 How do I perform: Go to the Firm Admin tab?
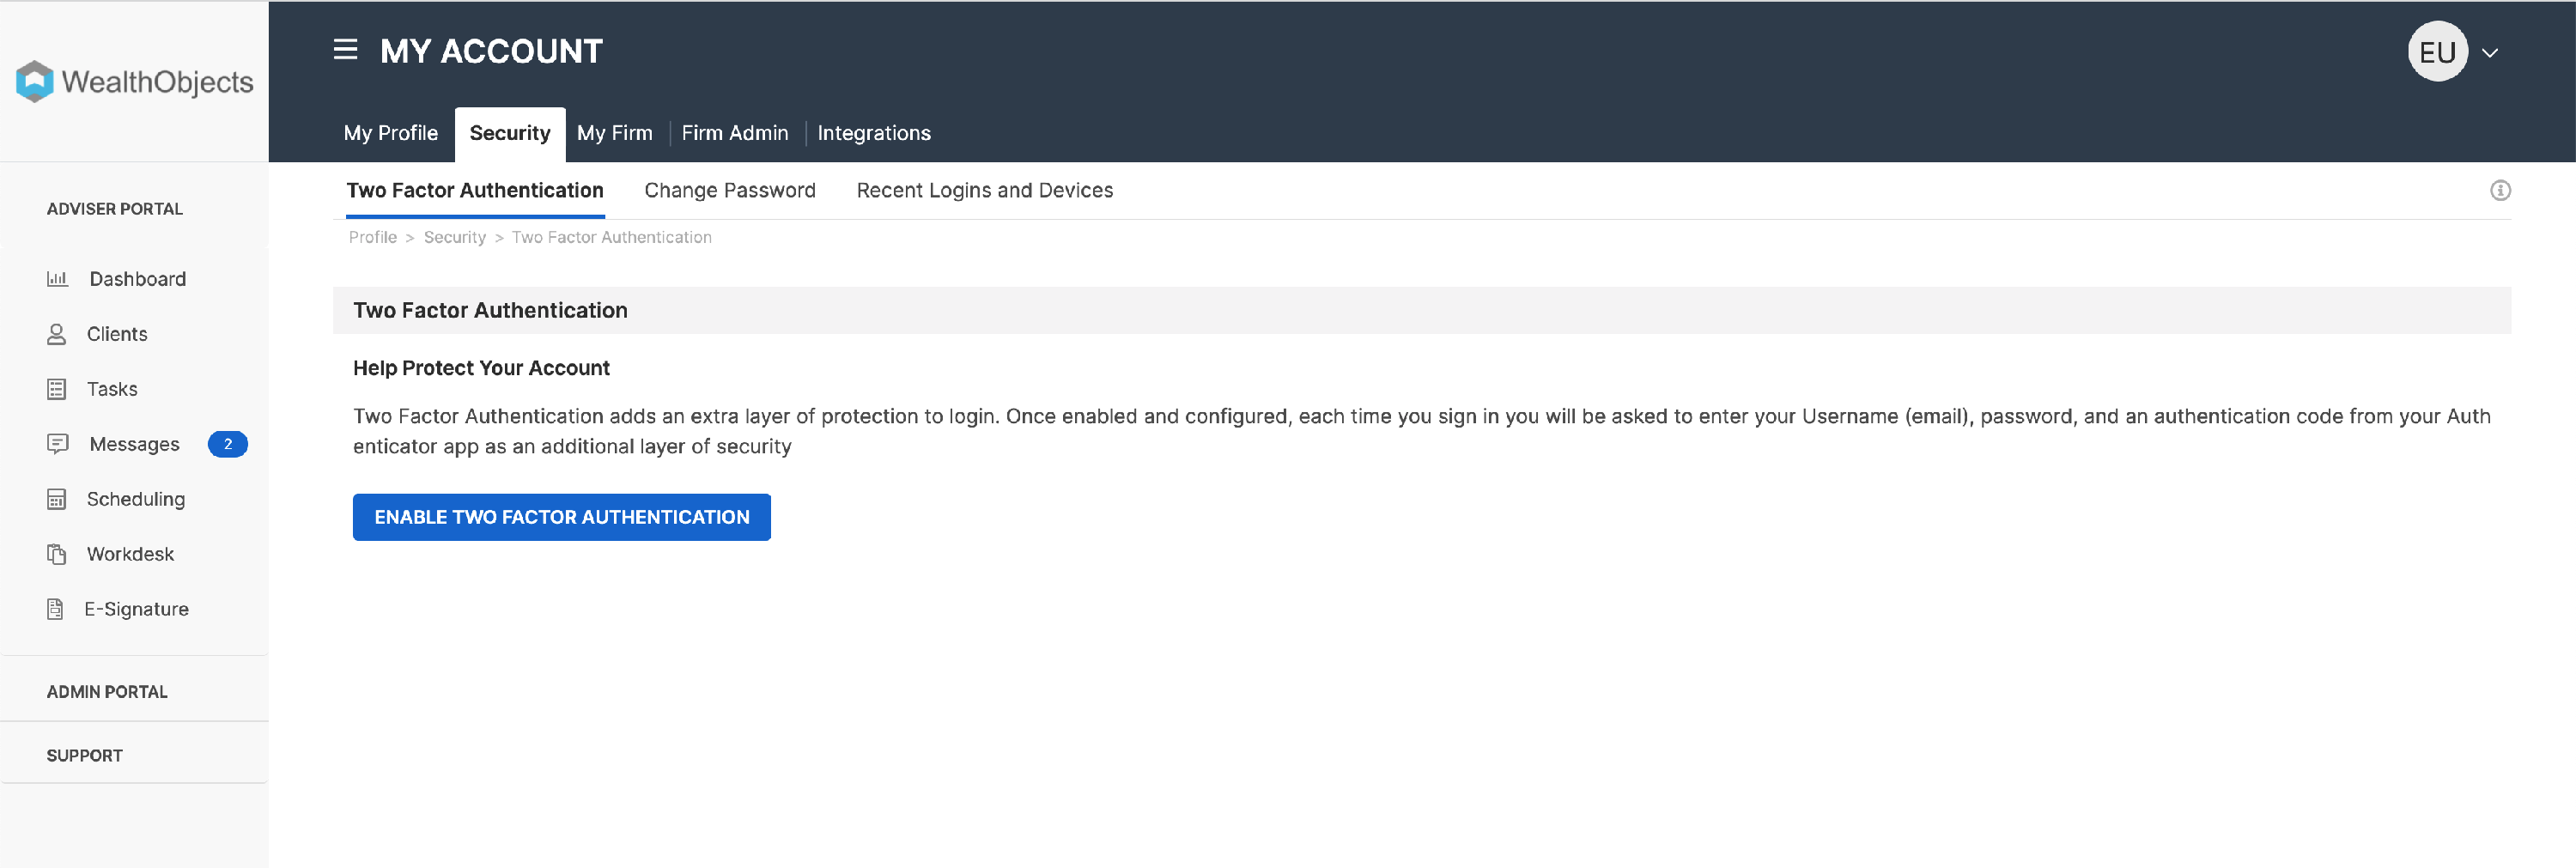click(735, 133)
